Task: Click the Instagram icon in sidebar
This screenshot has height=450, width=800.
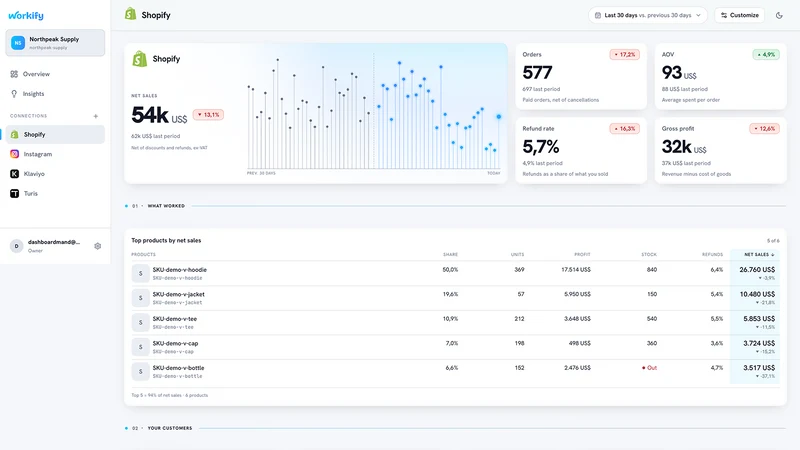Action: [x=14, y=154]
